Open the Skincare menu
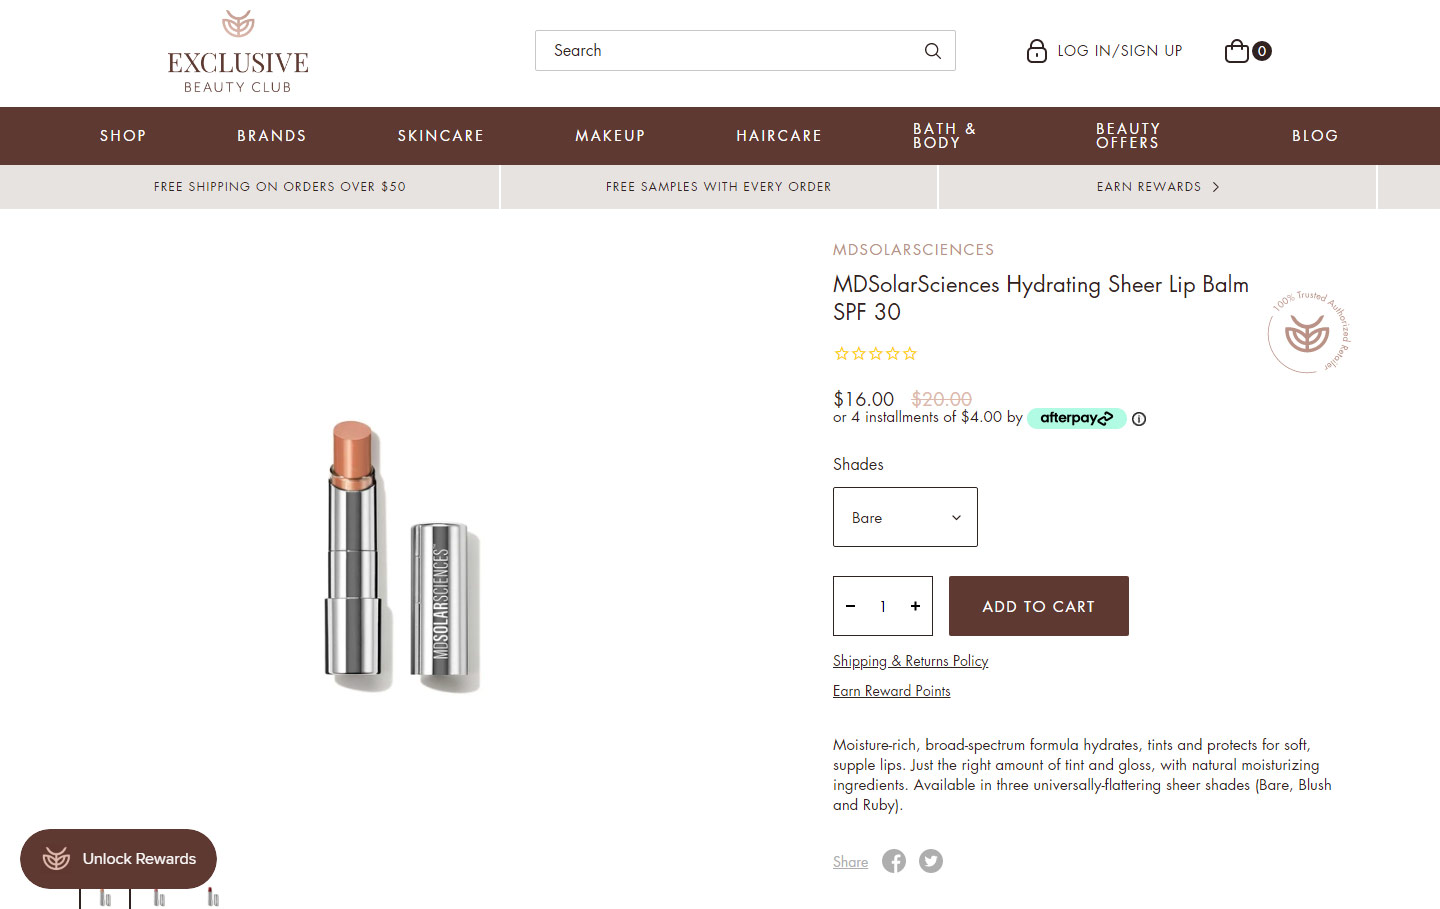The height and width of the screenshot is (909, 1440). 440,136
